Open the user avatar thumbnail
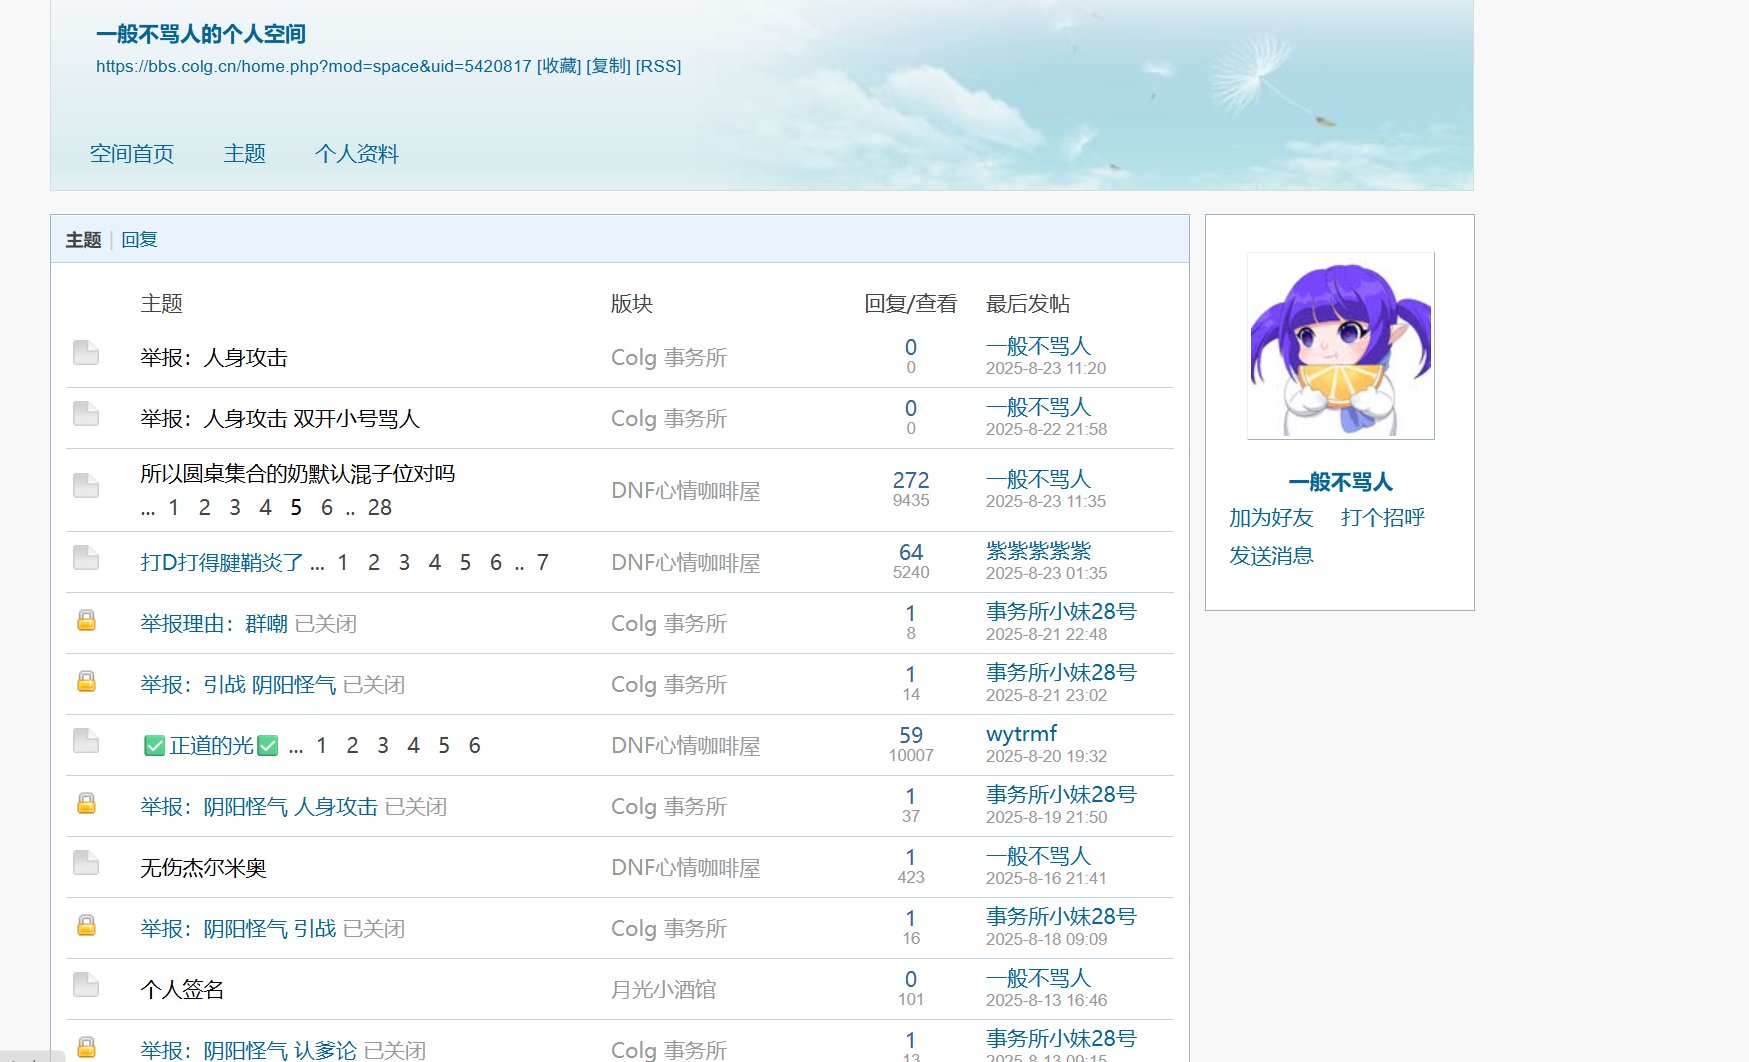The width and height of the screenshot is (1749, 1062). [x=1340, y=346]
